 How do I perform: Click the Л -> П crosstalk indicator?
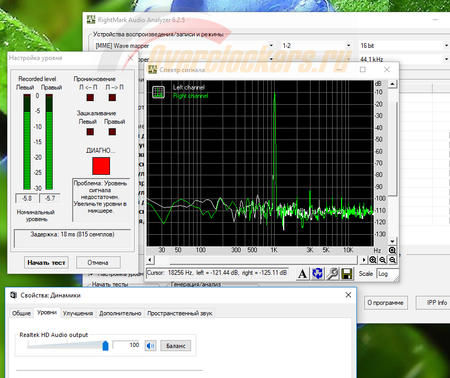pos(112,97)
